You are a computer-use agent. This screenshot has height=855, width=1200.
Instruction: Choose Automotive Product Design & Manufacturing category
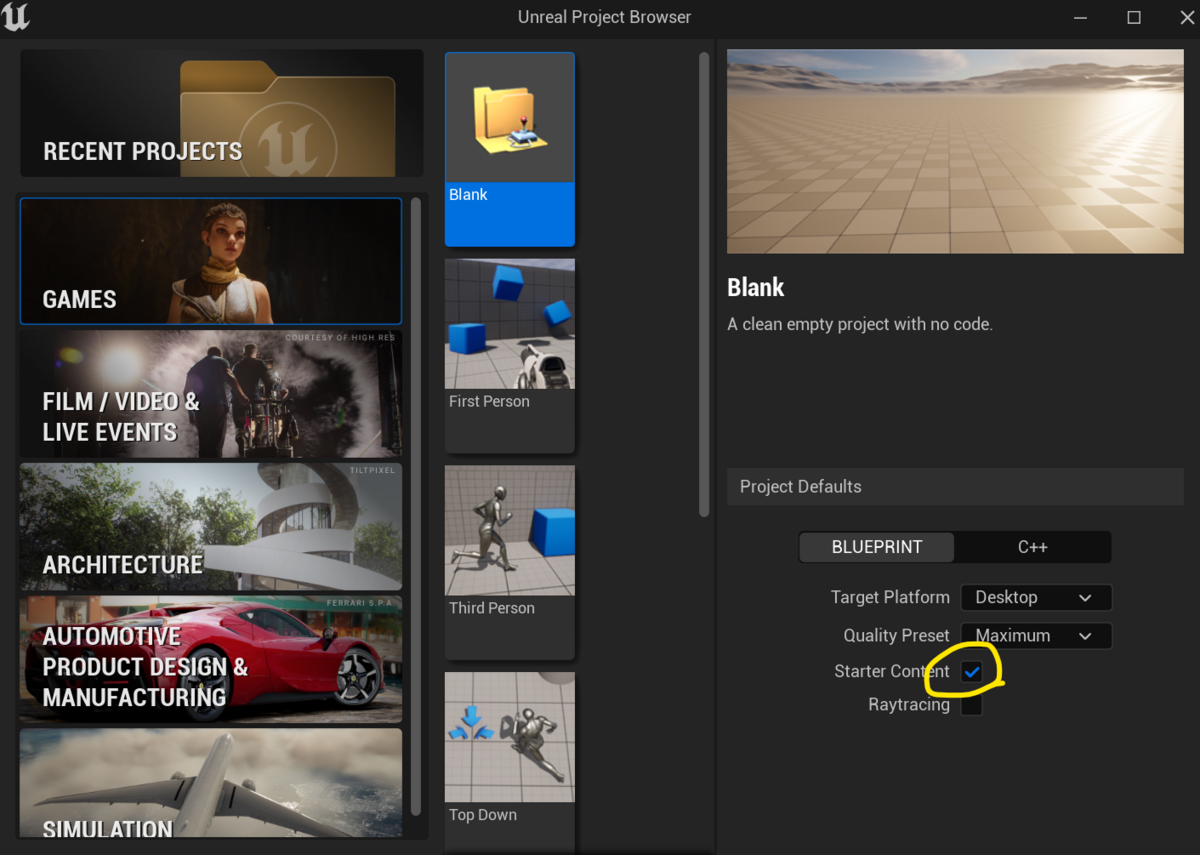211,659
